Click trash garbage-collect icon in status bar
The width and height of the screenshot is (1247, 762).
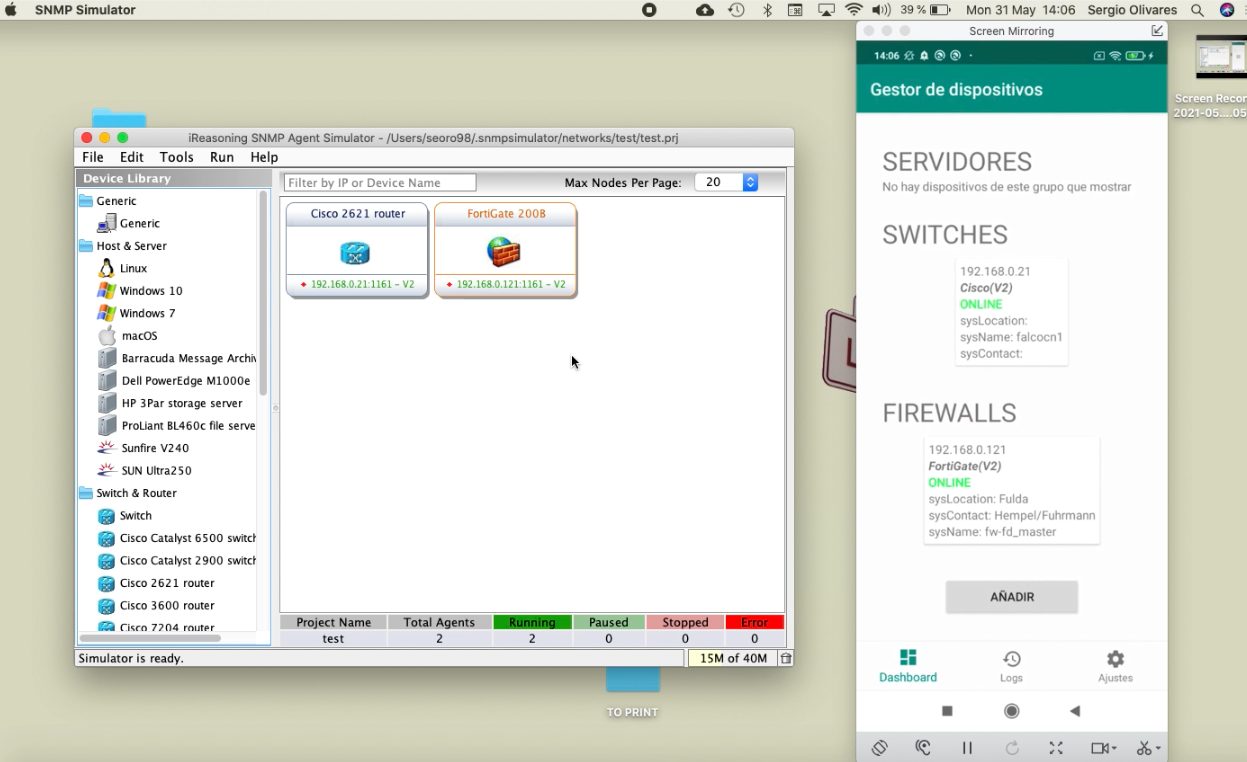pyautogui.click(x=786, y=658)
